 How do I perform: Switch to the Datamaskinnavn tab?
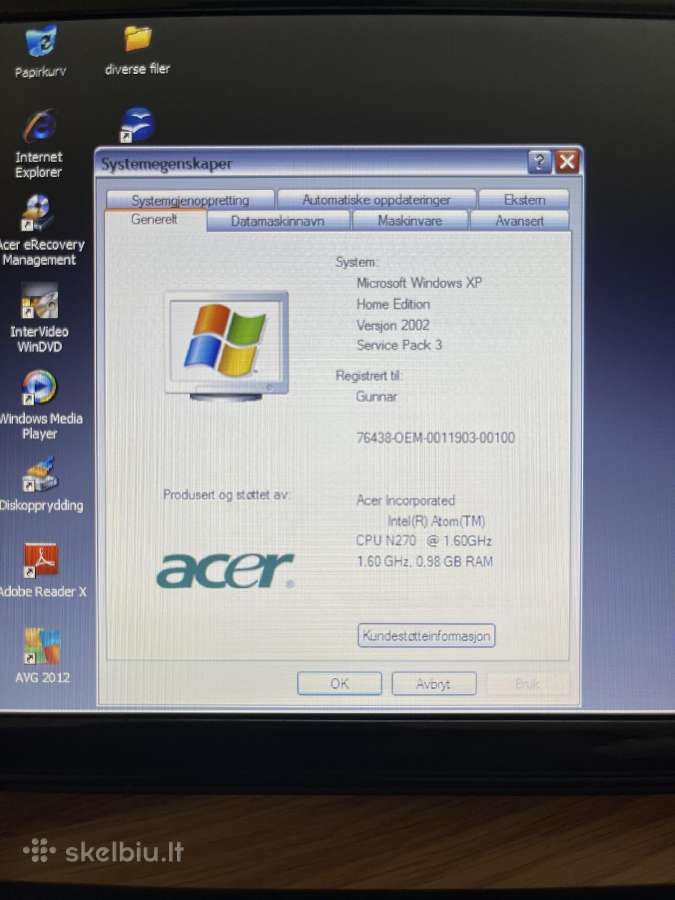[278, 221]
